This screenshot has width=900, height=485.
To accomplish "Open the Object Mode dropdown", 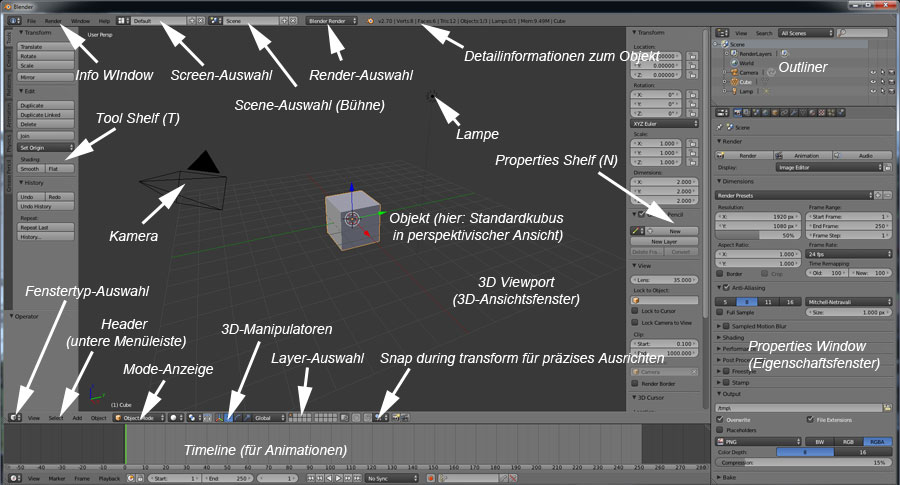I will tap(138, 417).
